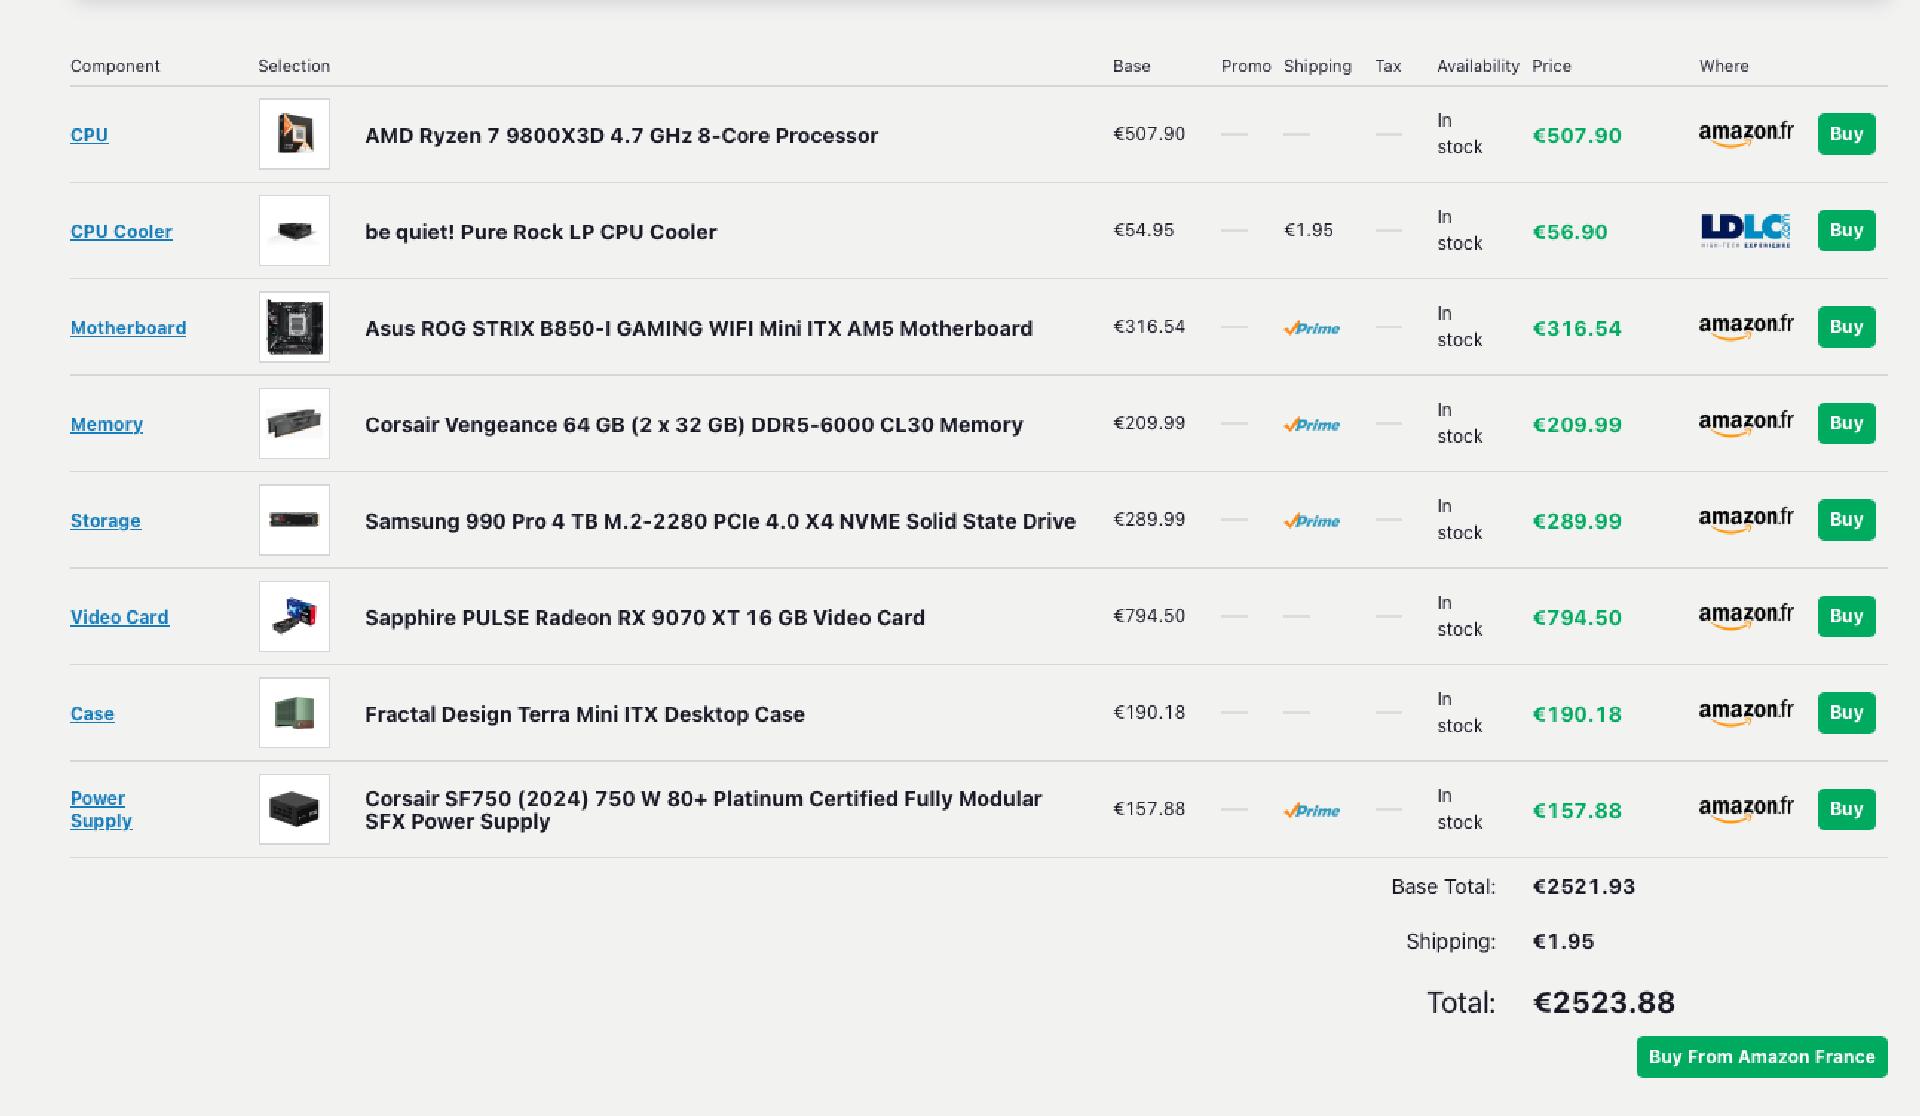Image resolution: width=1920 pixels, height=1116 pixels.
Task: Open the Motherboard component link
Action: (128, 328)
